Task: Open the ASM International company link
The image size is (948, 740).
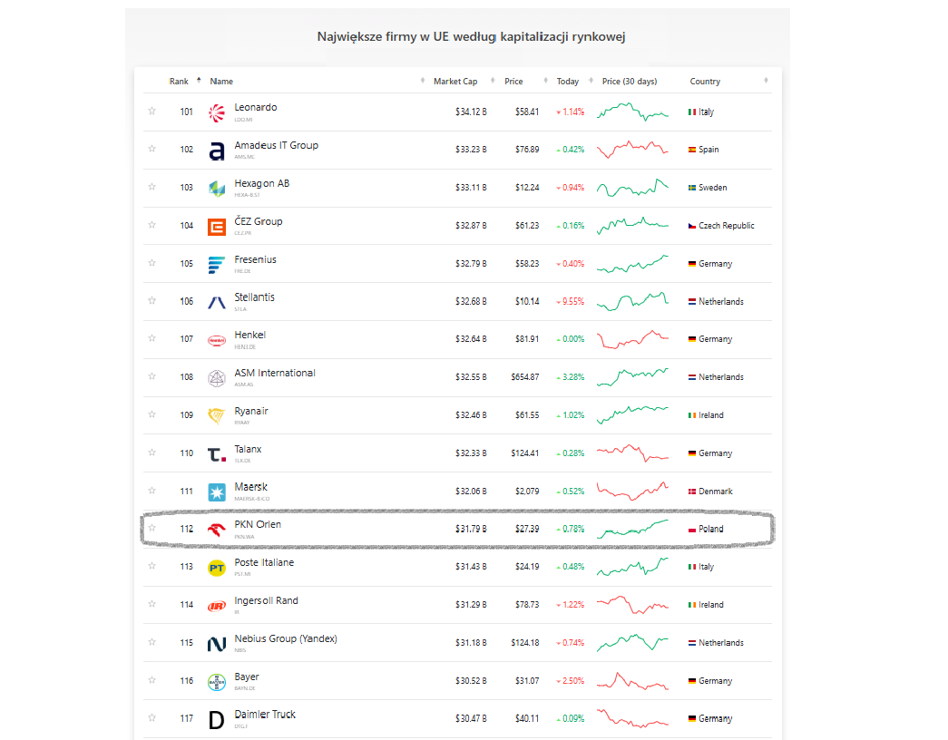Action: (x=275, y=373)
